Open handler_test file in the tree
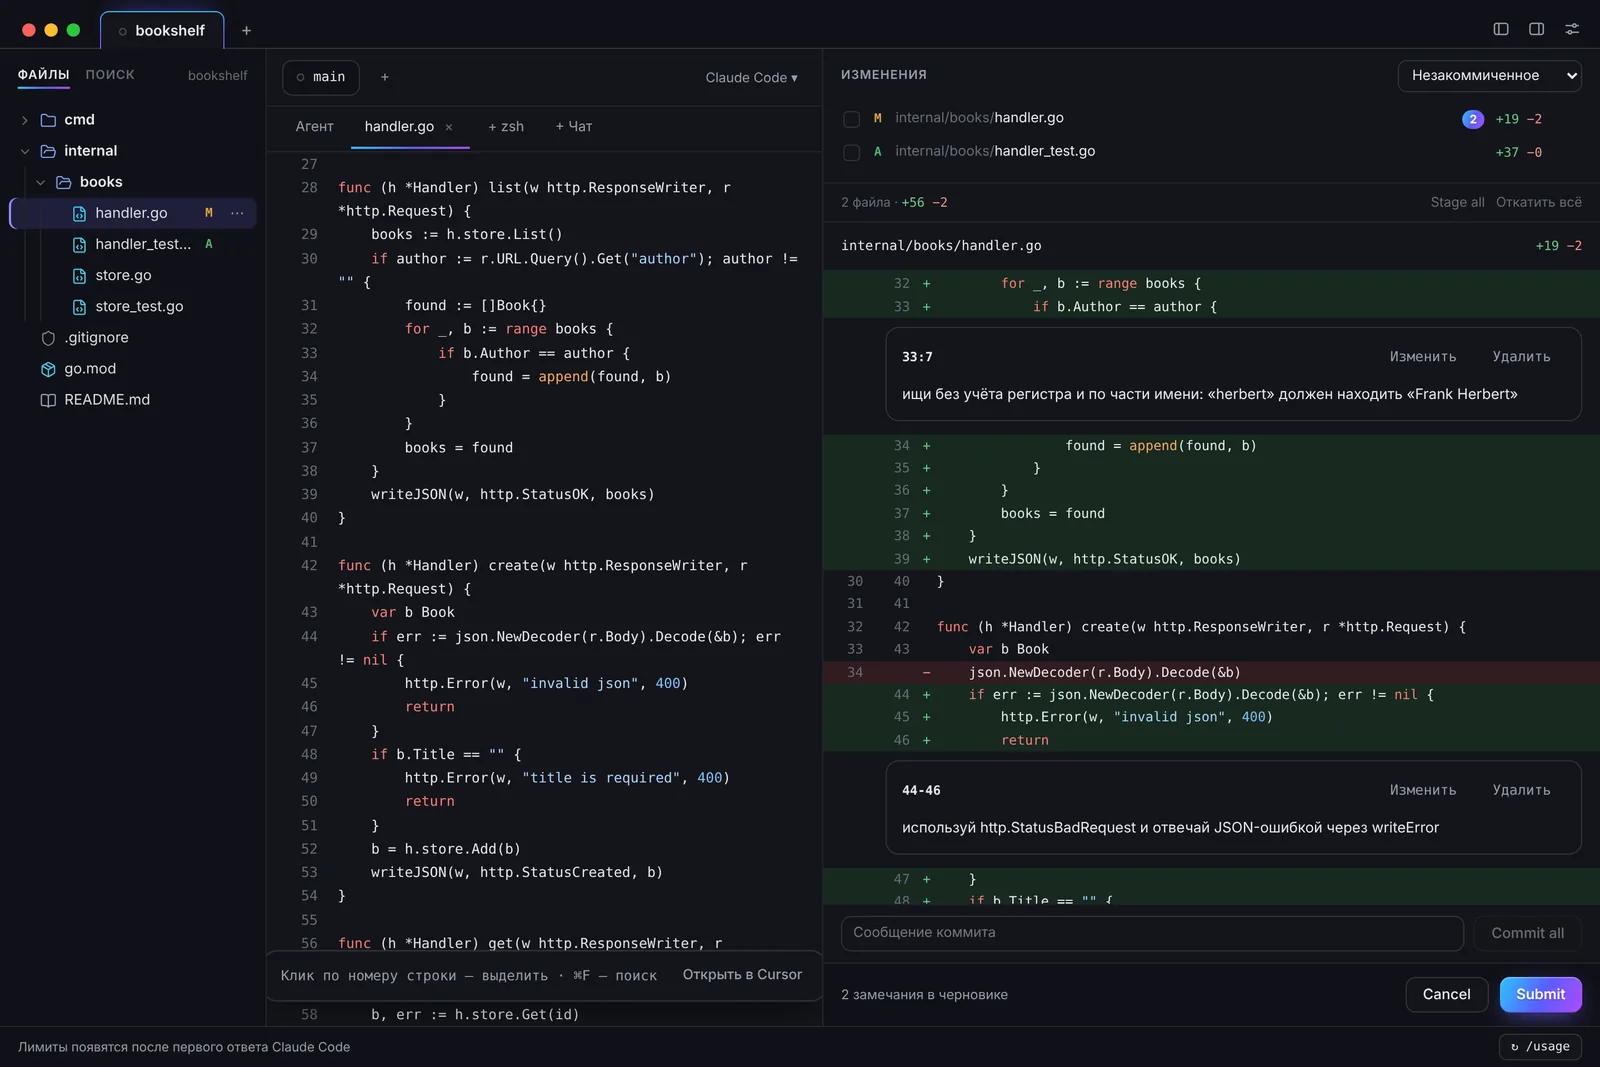 133,244
